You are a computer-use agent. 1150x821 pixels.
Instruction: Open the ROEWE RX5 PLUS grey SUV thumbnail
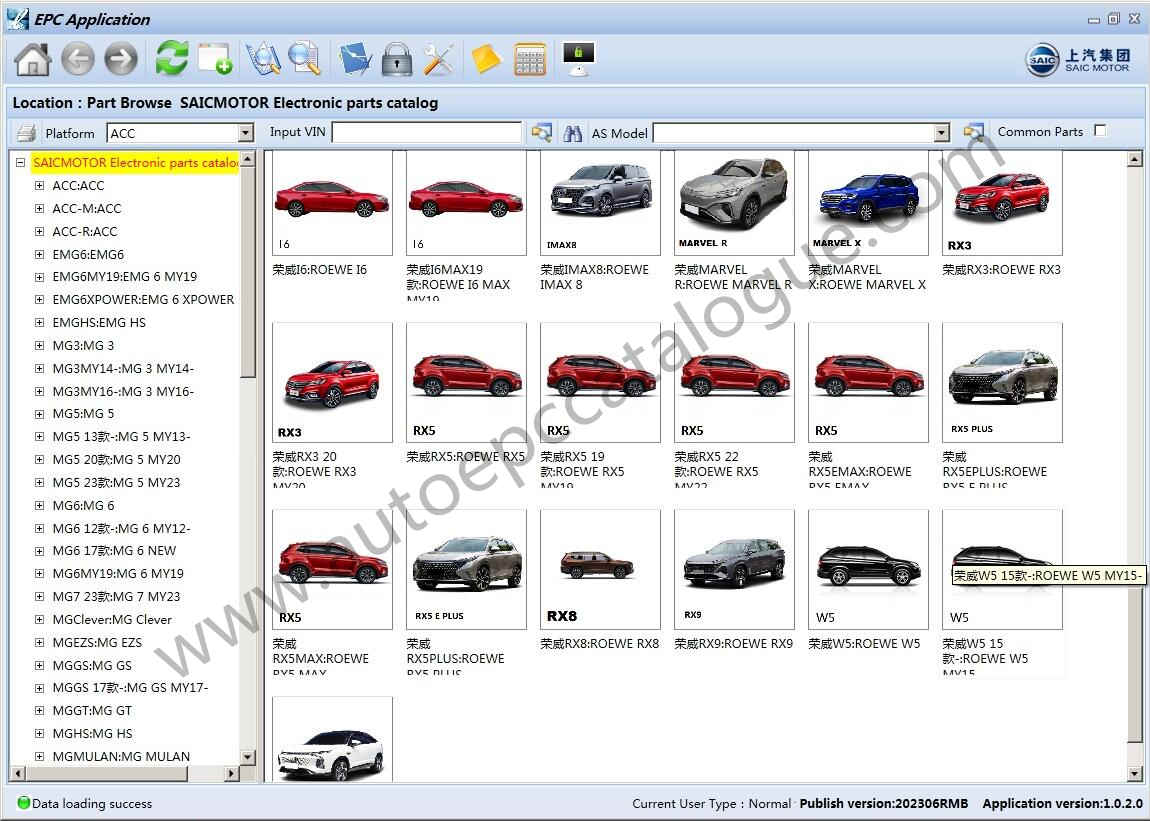[x=1003, y=382]
